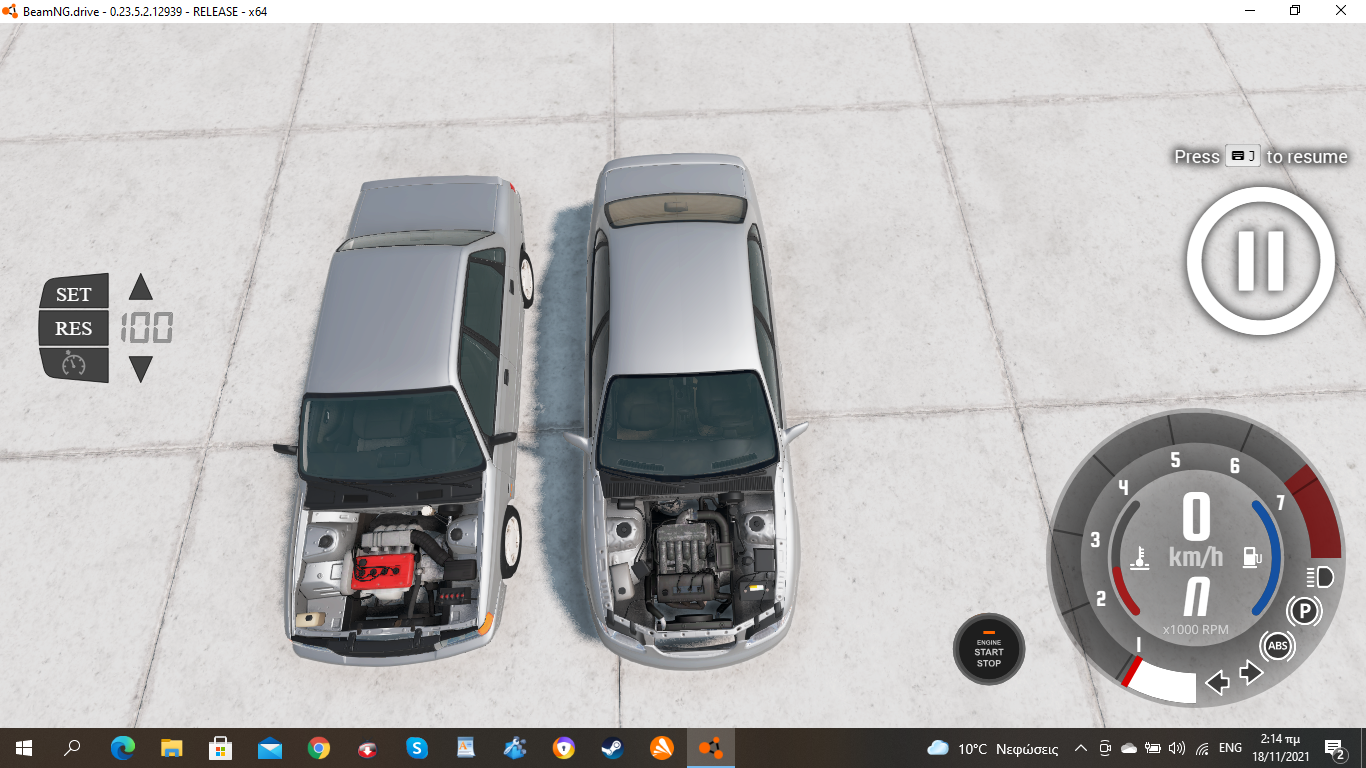
Task: Click the fuel pump icon
Action: click(1251, 557)
